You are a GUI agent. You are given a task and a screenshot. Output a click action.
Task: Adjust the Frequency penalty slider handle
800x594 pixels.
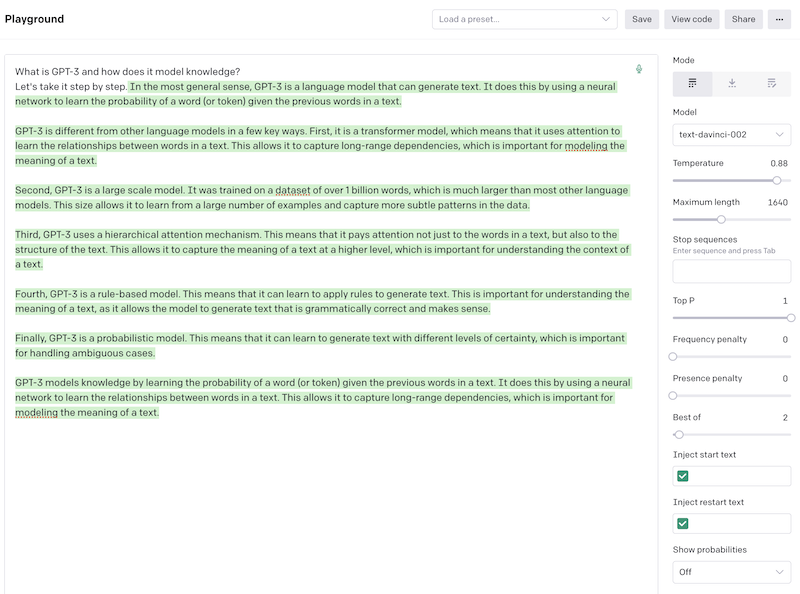(x=673, y=357)
